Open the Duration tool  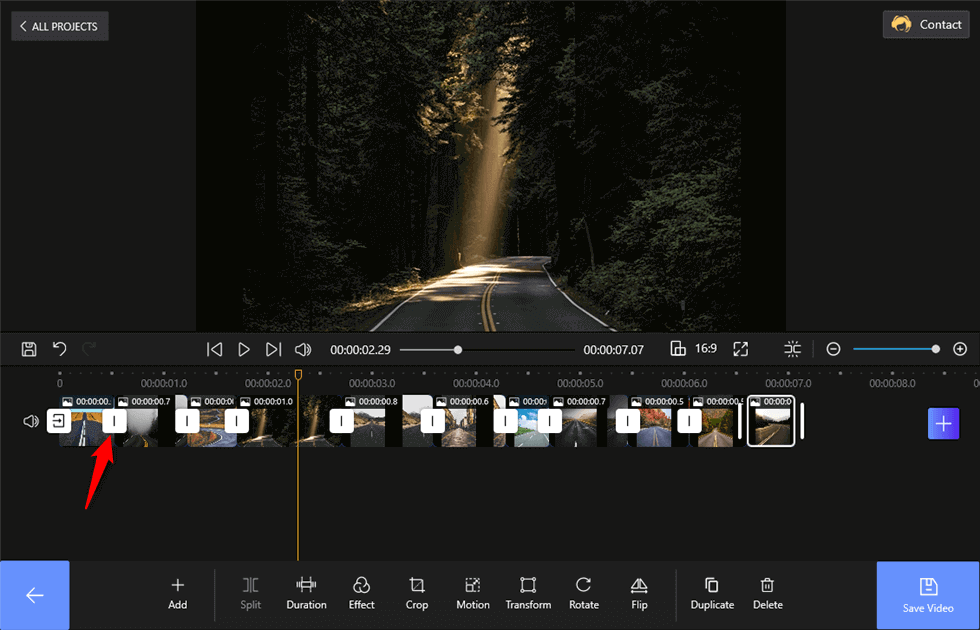(x=306, y=594)
